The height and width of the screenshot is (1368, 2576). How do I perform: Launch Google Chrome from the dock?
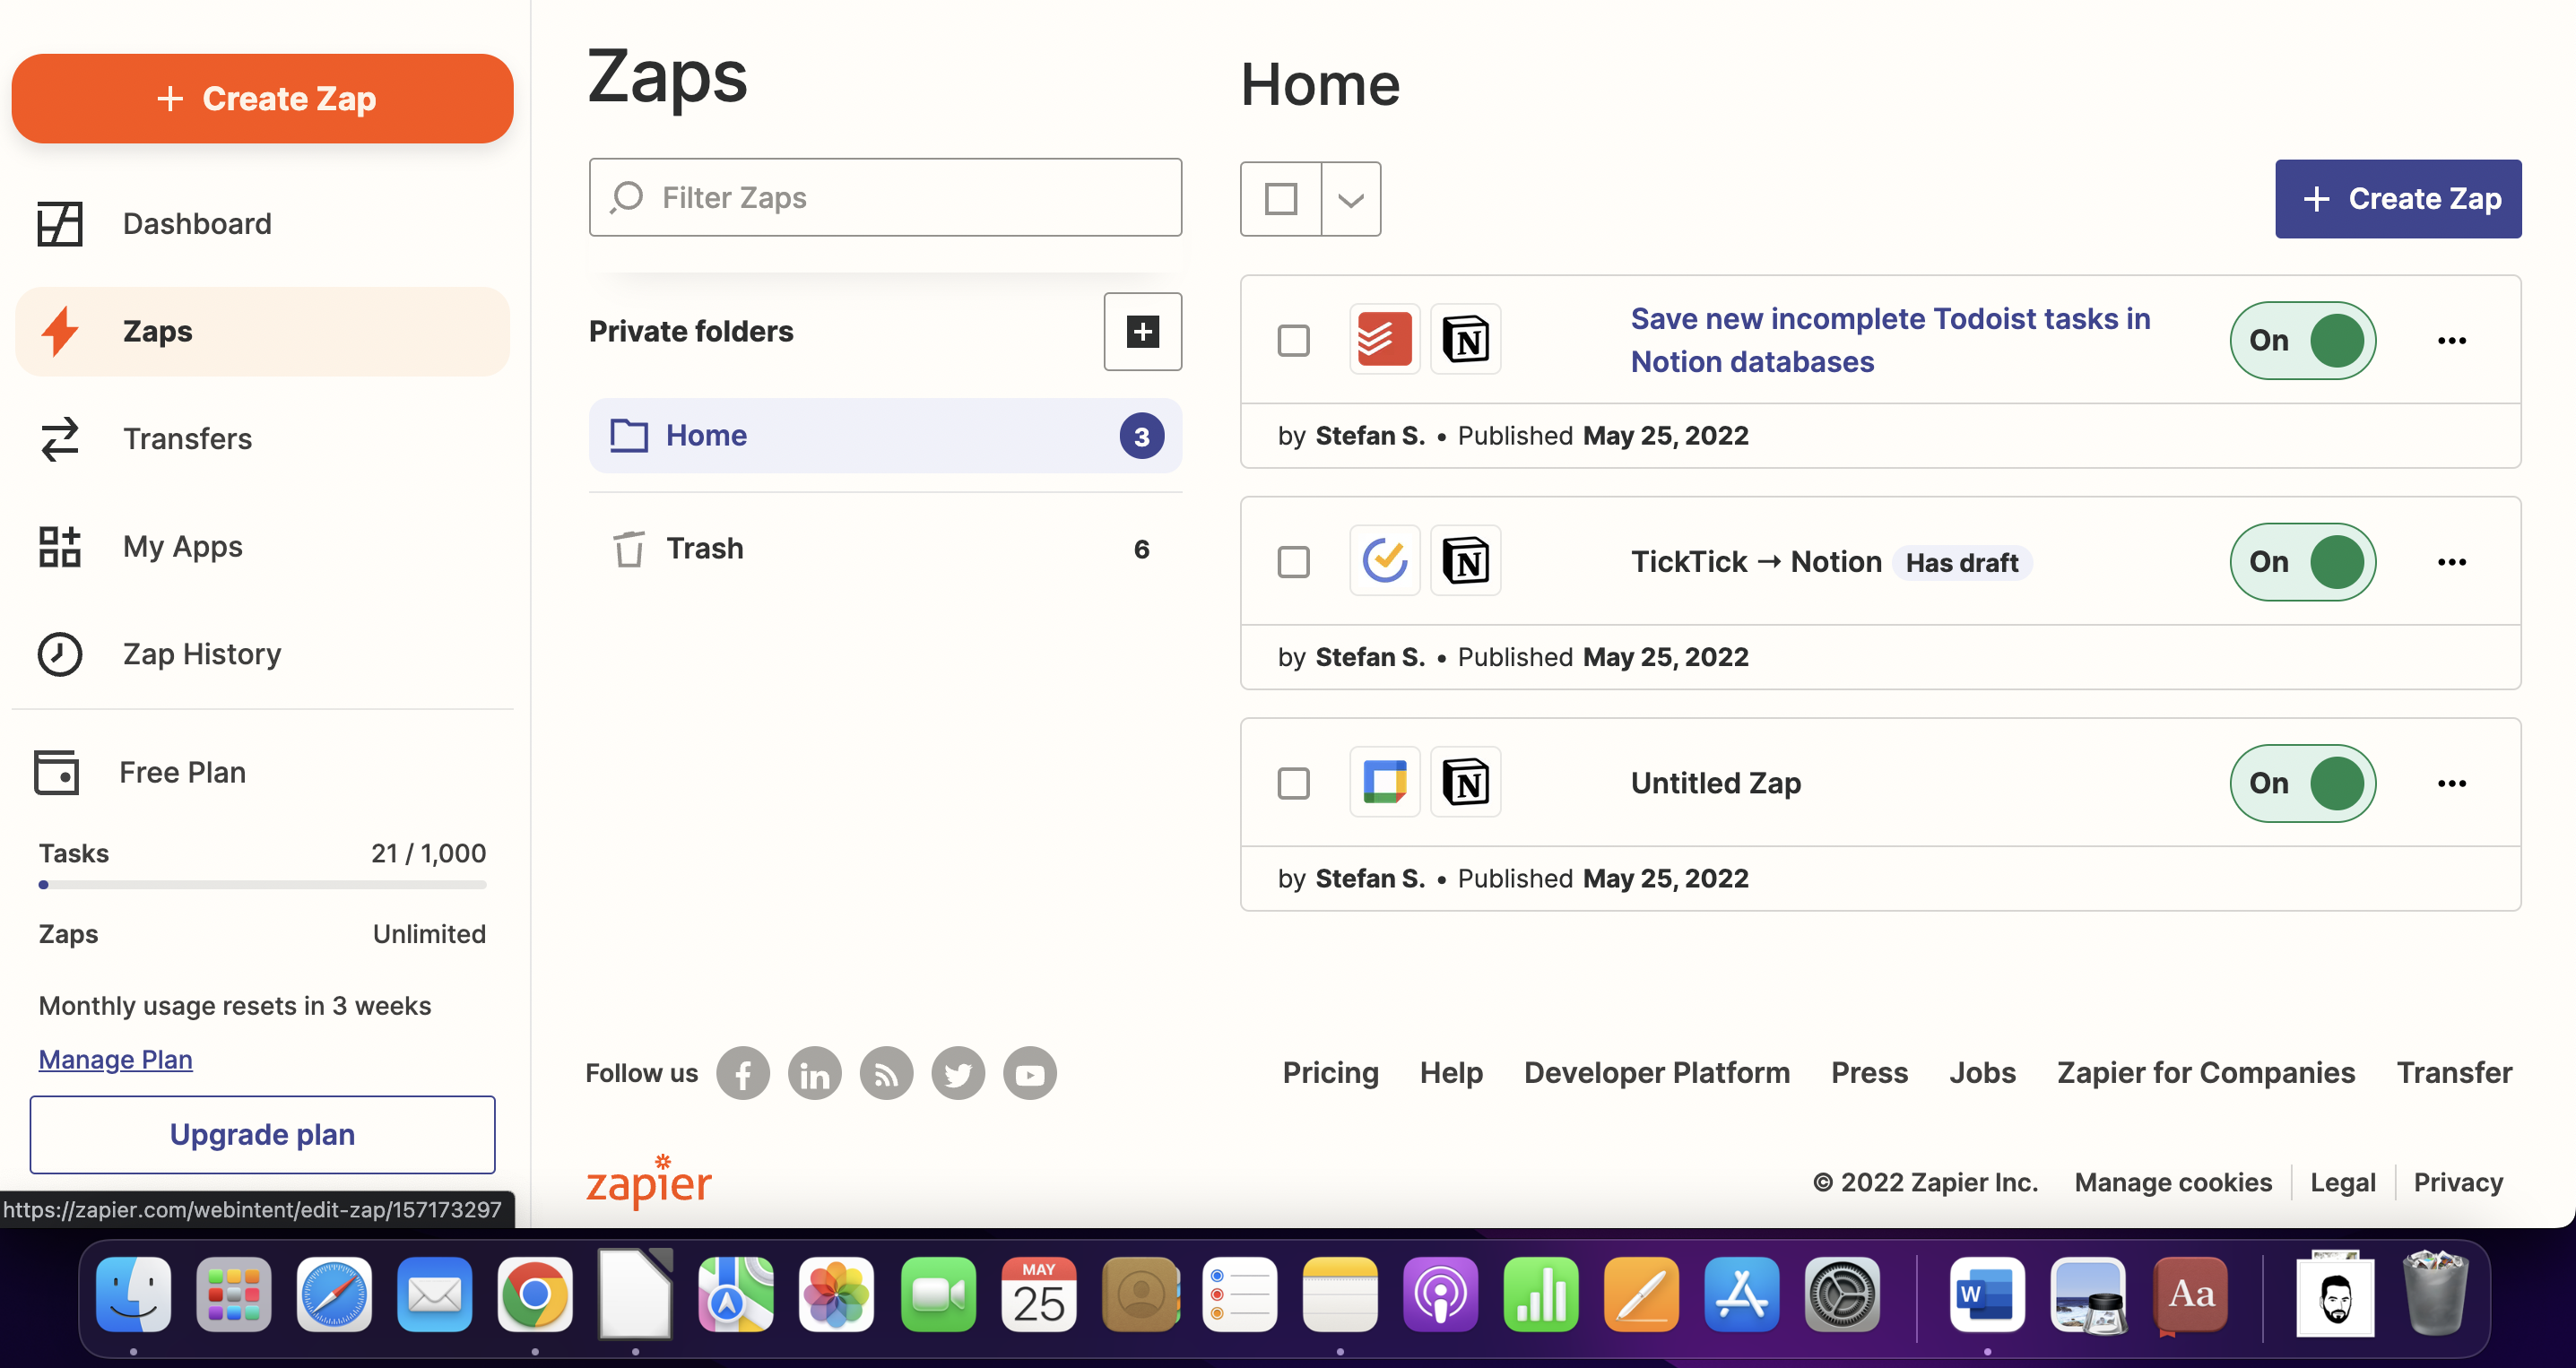tap(535, 1295)
